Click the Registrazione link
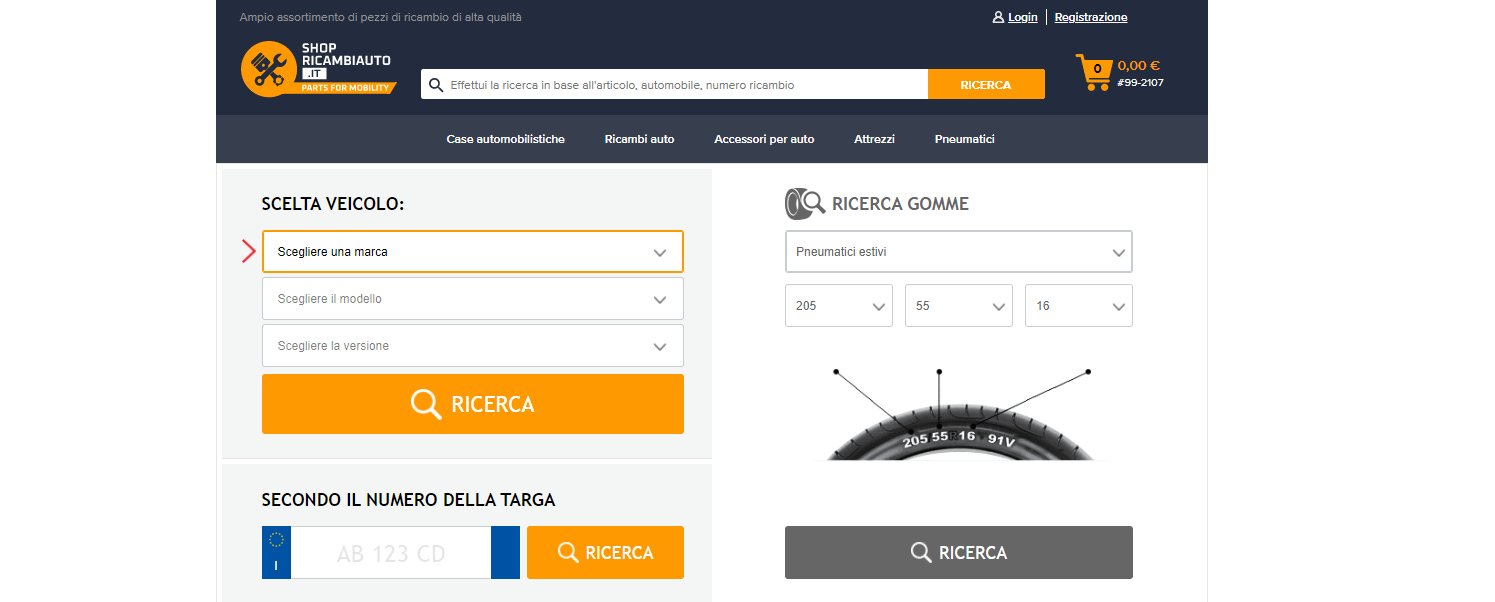Viewport: 1495px width, 602px height. (1091, 17)
